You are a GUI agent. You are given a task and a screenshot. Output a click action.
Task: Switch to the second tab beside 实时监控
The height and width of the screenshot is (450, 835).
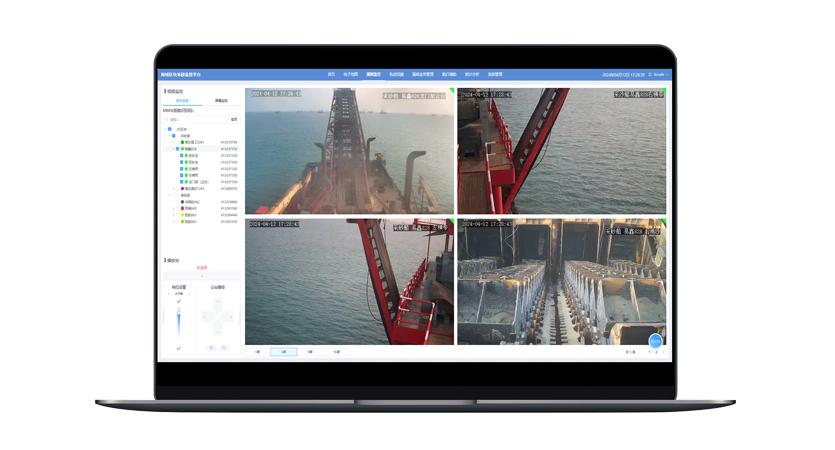pyautogui.click(x=221, y=101)
